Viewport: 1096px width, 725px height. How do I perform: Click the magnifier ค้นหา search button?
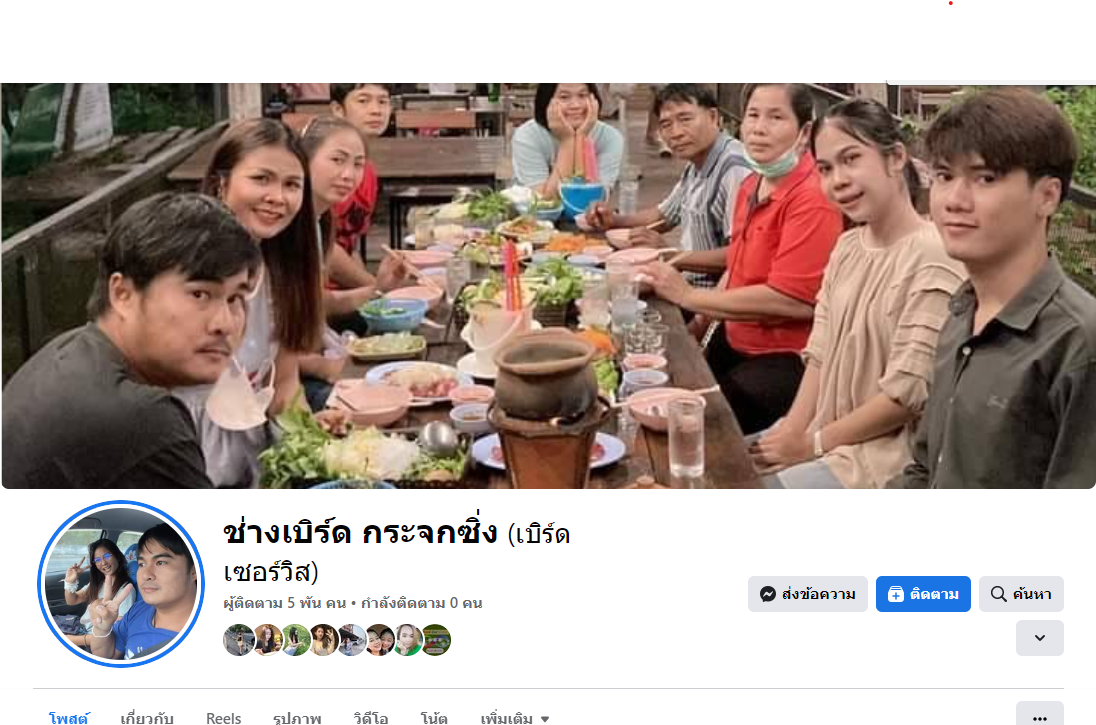pos(1021,594)
